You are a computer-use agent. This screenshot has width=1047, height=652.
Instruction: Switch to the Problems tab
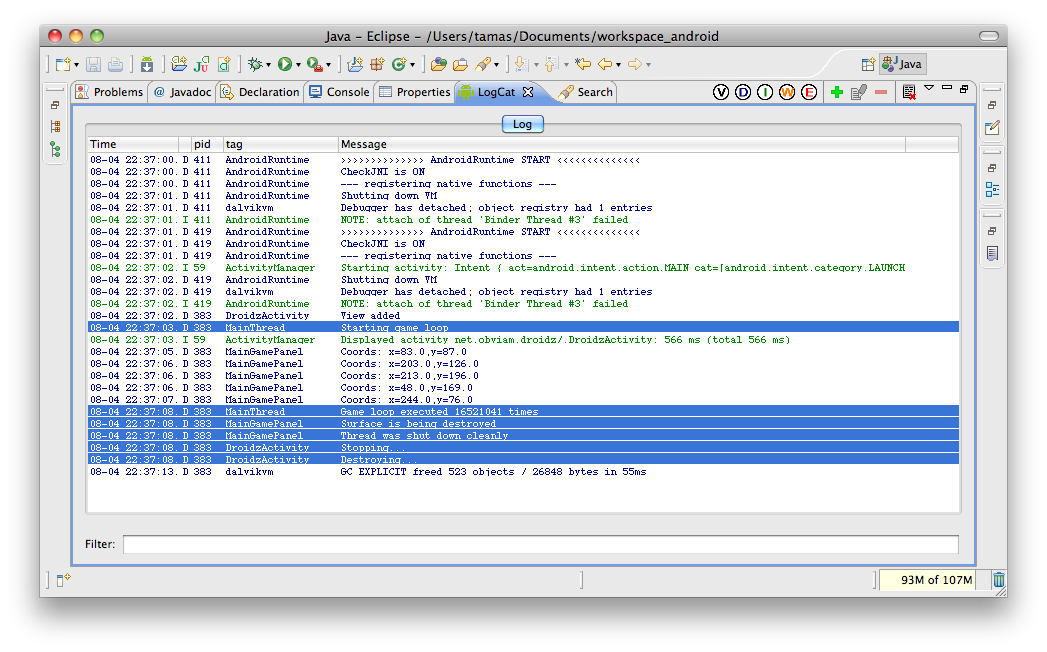click(110, 92)
